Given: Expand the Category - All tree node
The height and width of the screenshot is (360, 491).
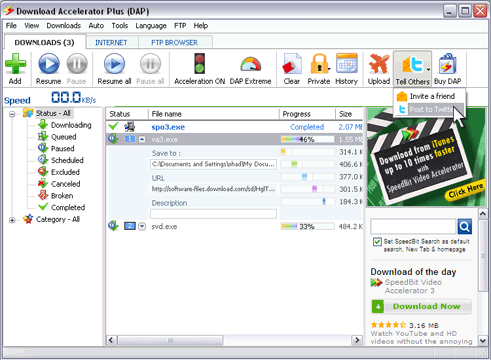Looking at the screenshot, I should [12, 220].
